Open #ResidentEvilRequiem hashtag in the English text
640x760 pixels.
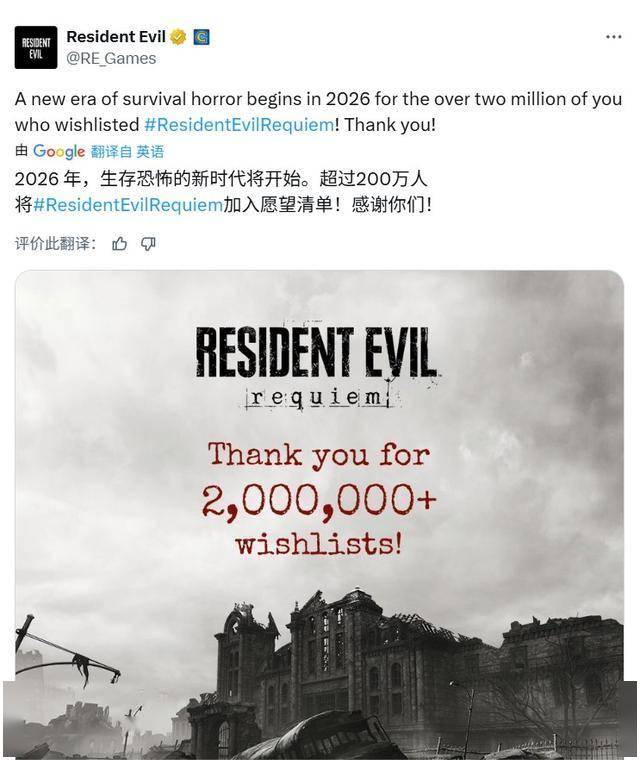(x=239, y=125)
